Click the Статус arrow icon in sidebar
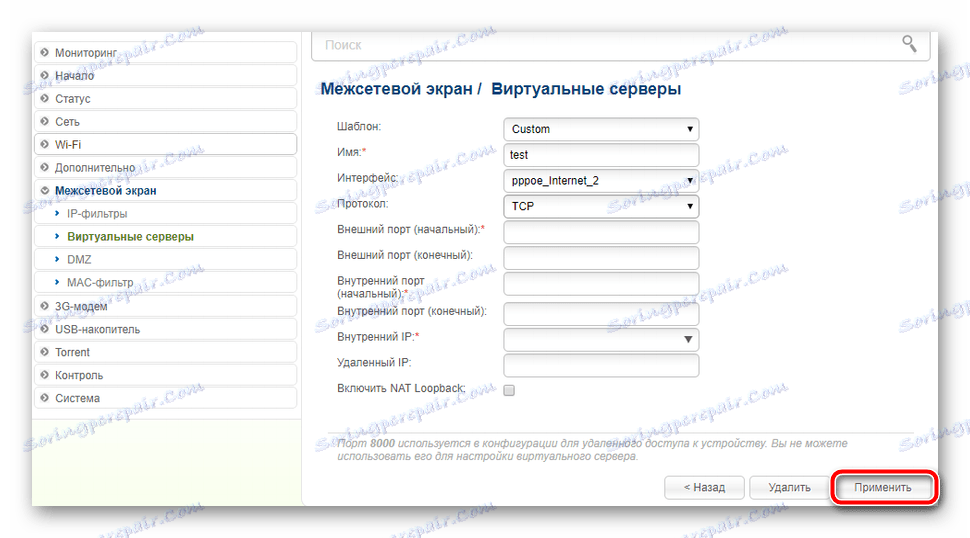The image size is (970, 538). pos(45,98)
